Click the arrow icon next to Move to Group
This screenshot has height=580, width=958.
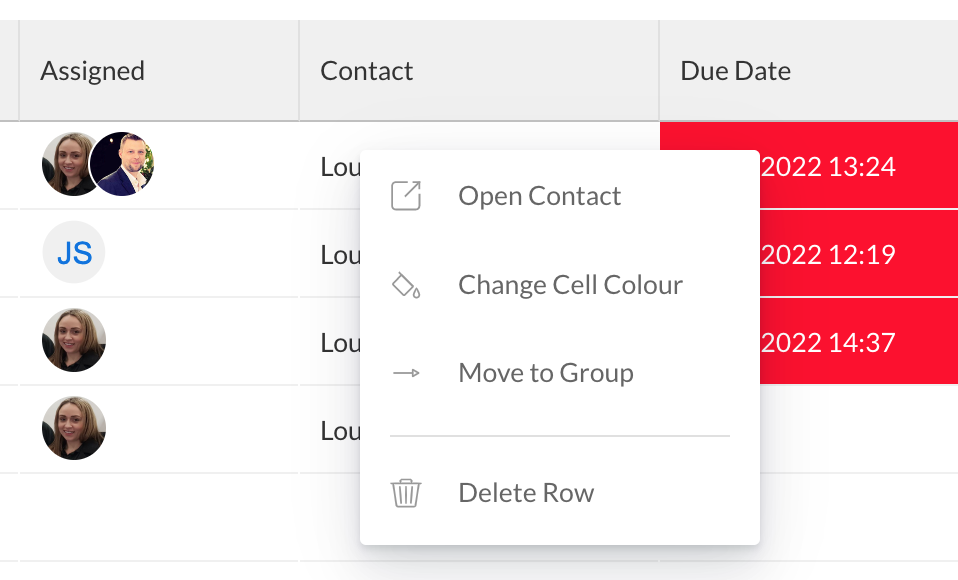pyautogui.click(x=405, y=372)
